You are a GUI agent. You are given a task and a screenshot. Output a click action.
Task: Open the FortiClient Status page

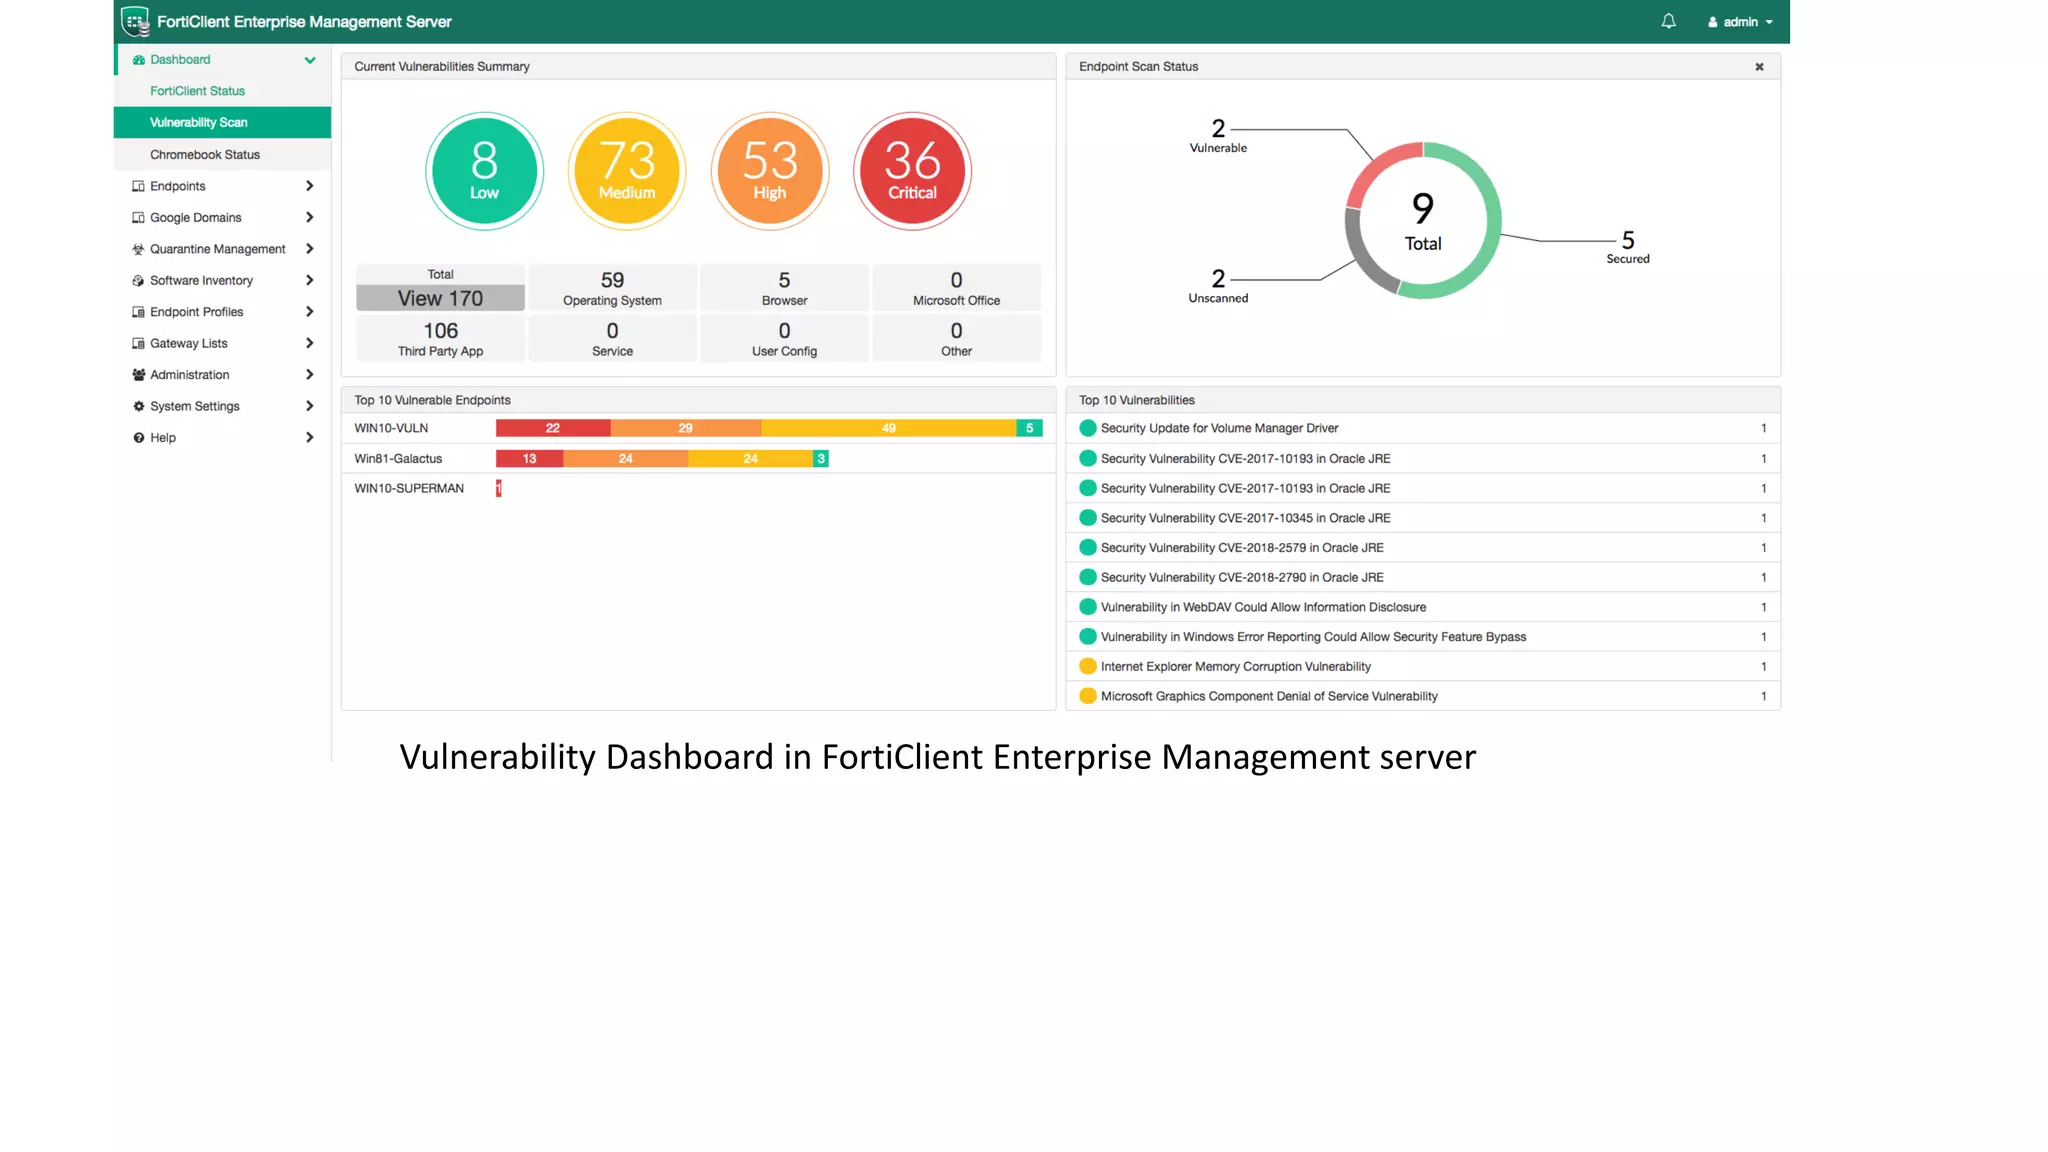tap(197, 91)
